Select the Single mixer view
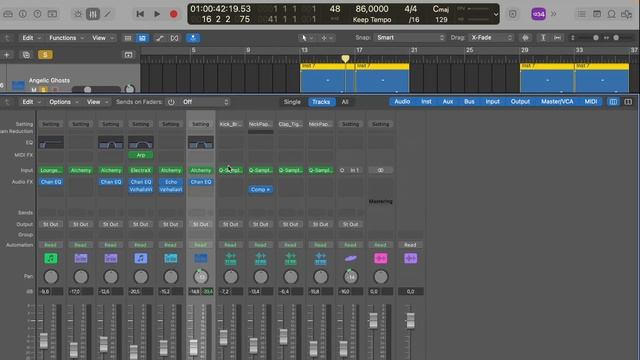 point(292,102)
